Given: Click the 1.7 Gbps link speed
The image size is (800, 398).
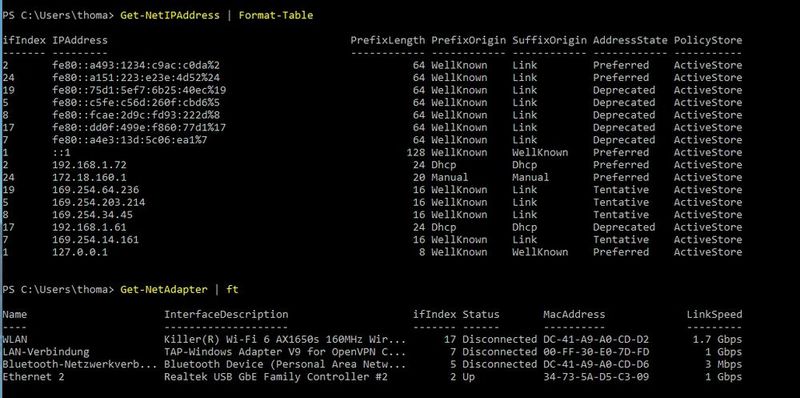Looking at the screenshot, I should [717, 339].
